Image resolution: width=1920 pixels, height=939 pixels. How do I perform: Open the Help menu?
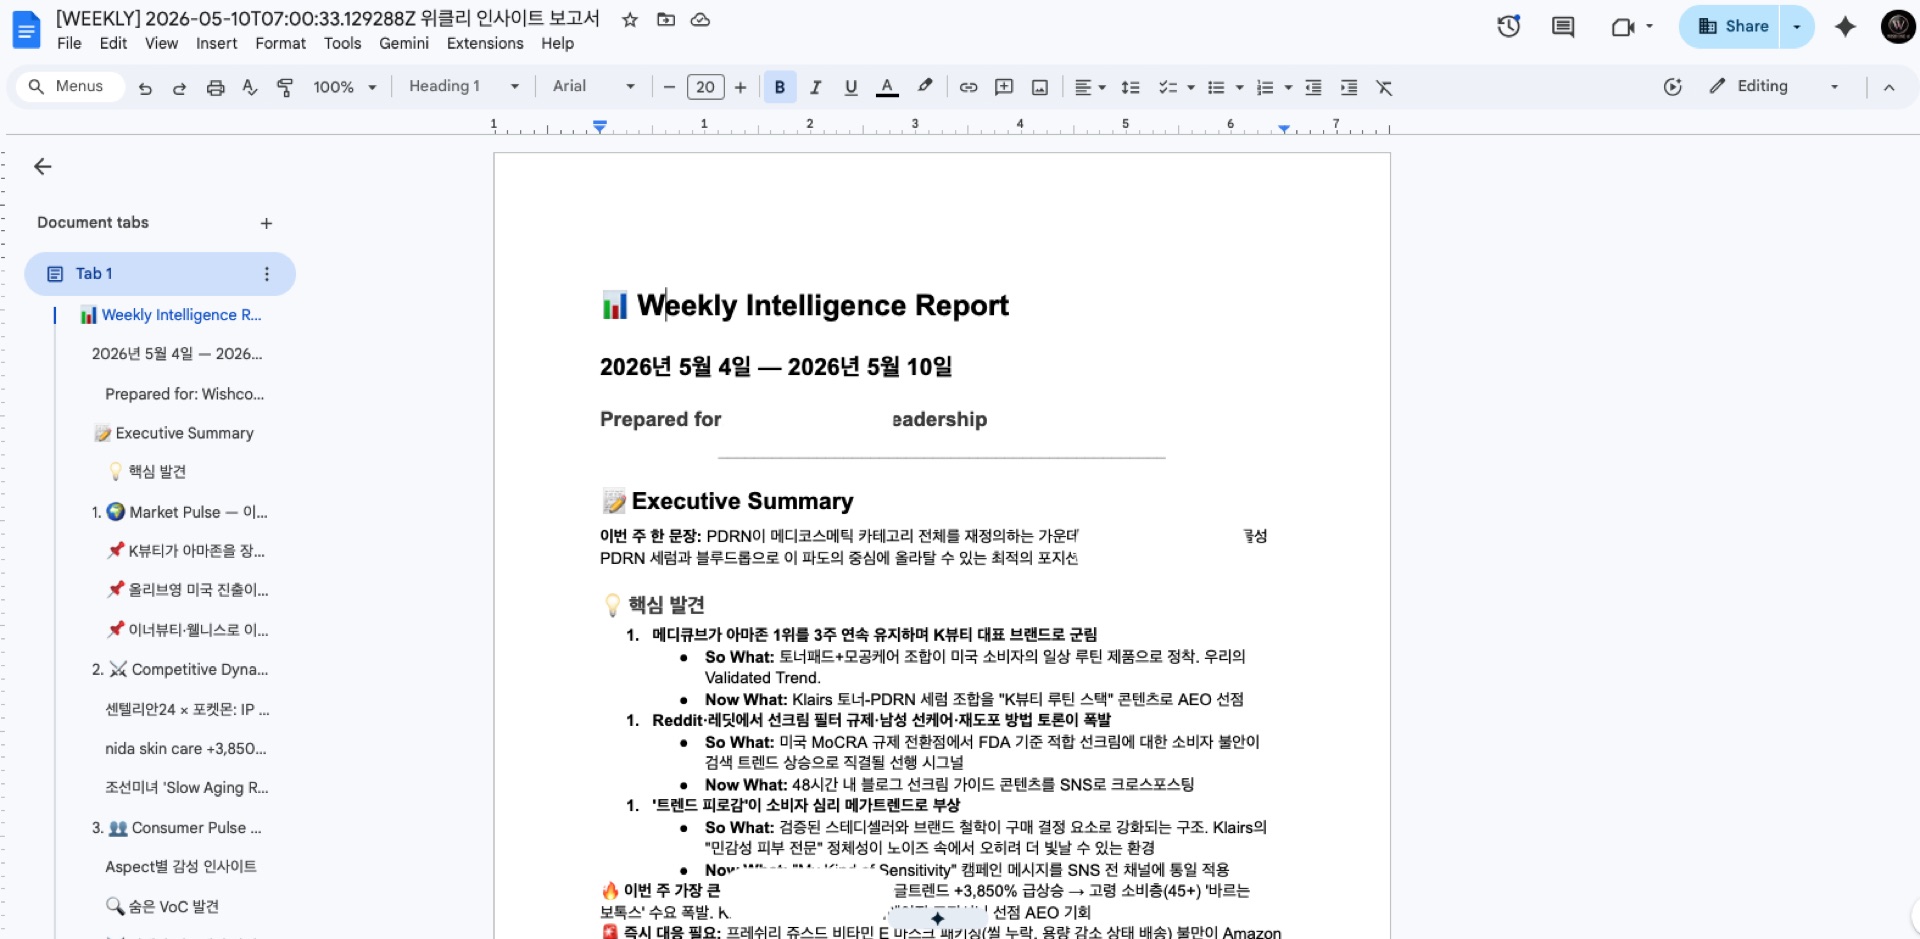click(557, 43)
